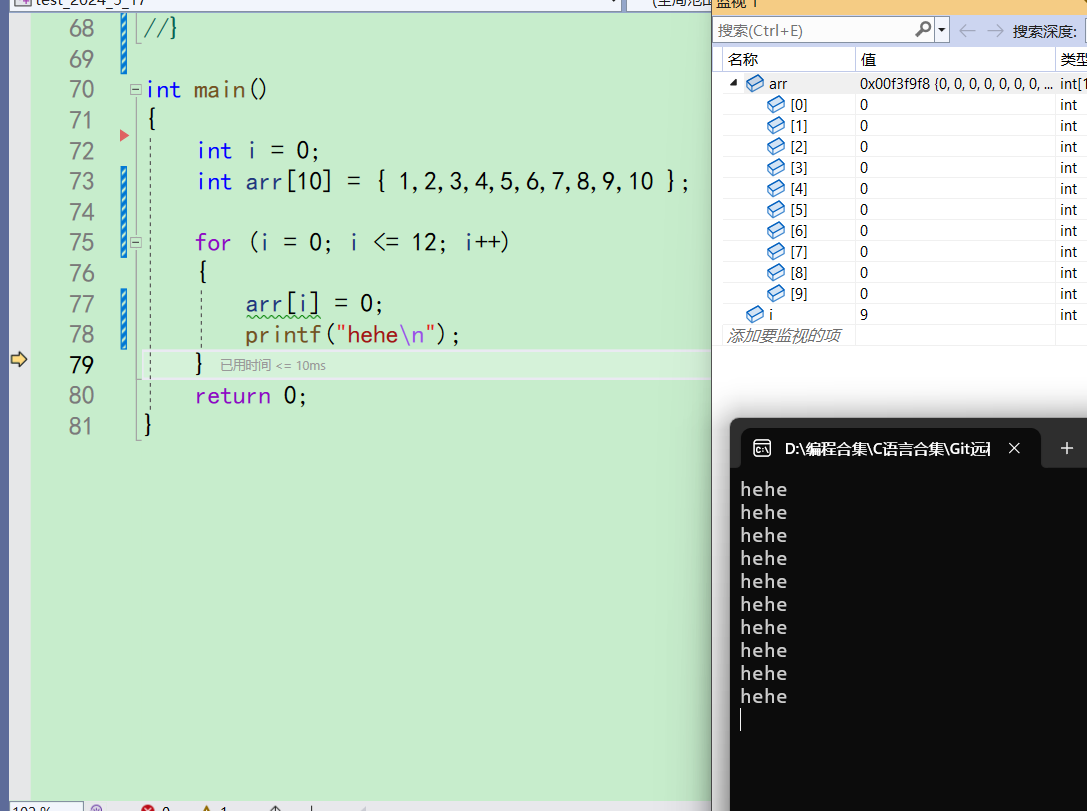The height and width of the screenshot is (811, 1087).
Task: Click the watch search magnifier icon
Action: tap(923, 30)
